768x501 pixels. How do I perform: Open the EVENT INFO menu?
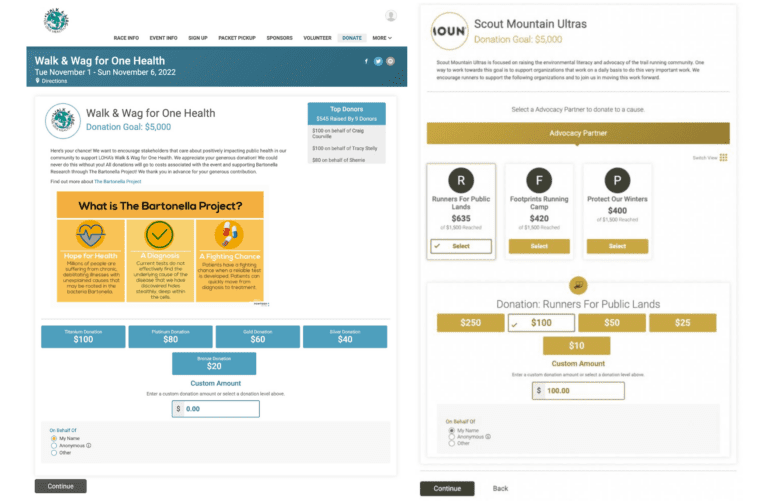164,38
